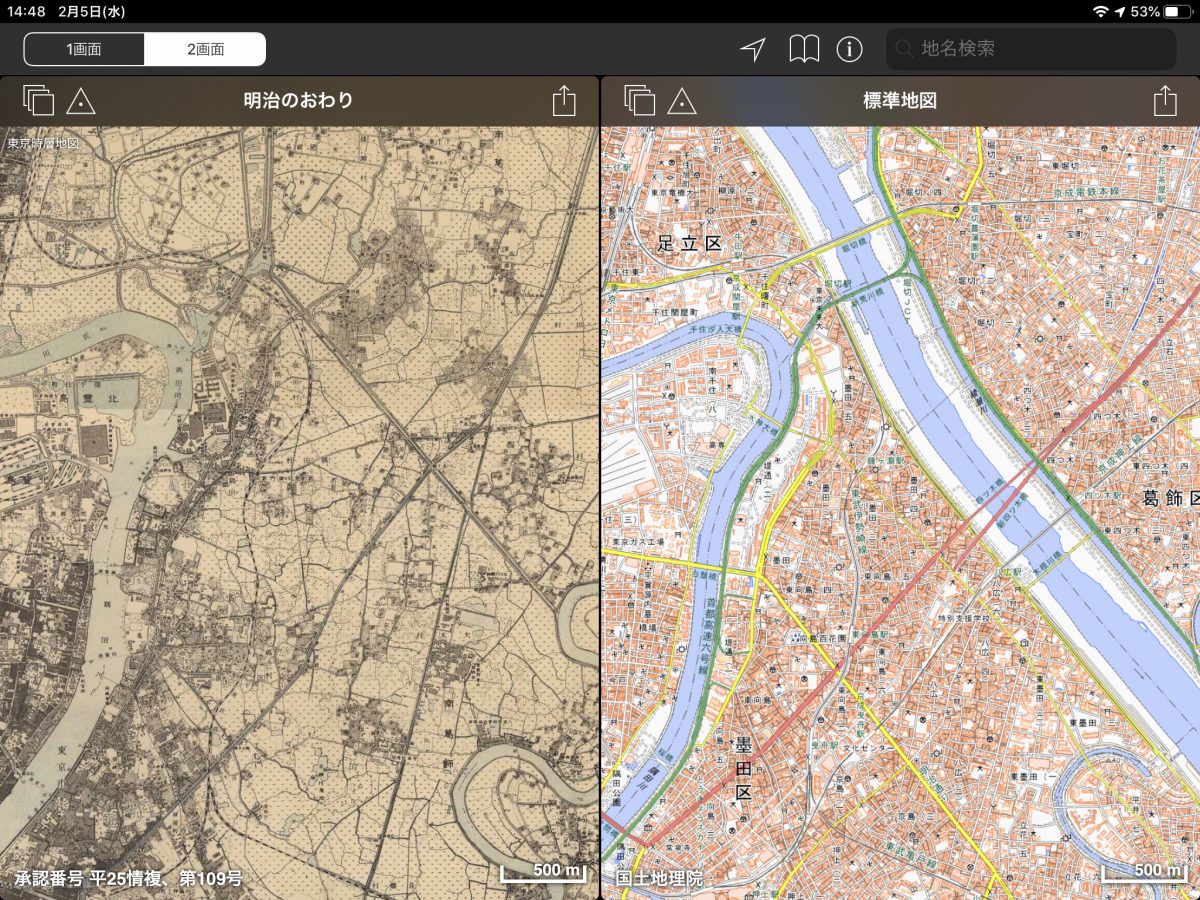Share the left 明治のおわり map
This screenshot has height=900, width=1200.
pyautogui.click(x=564, y=101)
